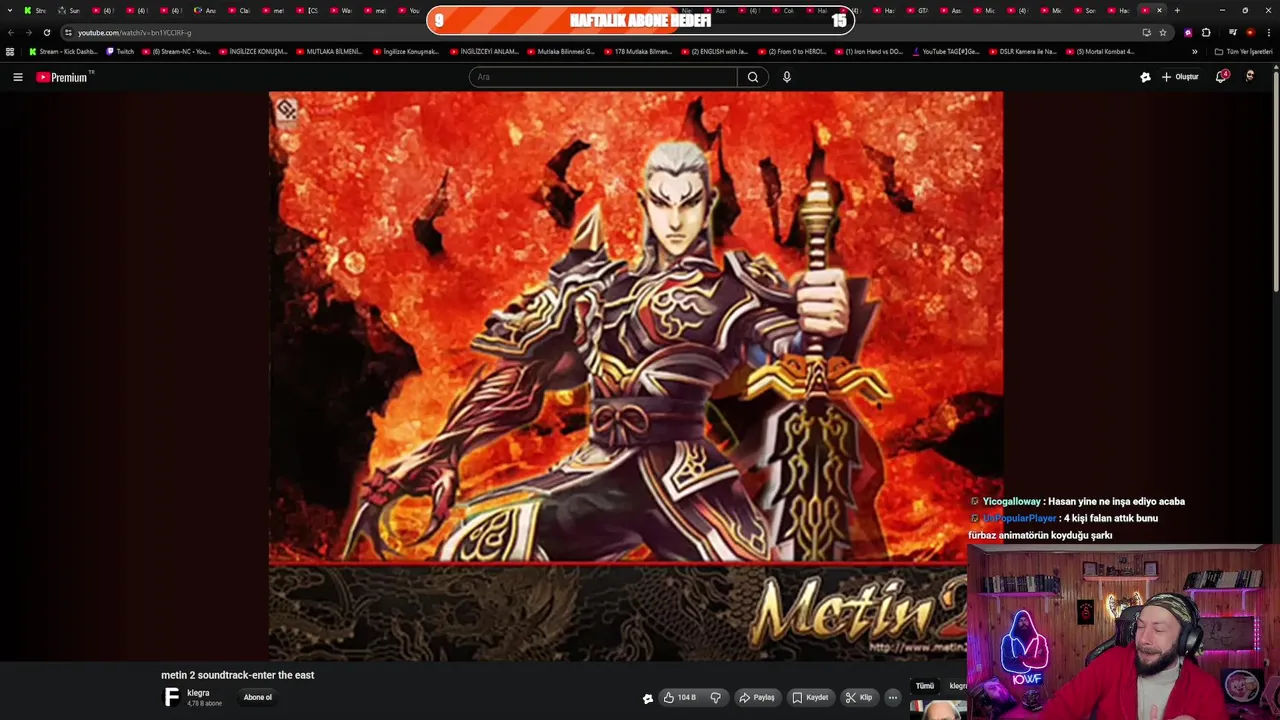Open Chrome three-dot menu
Viewport: 1280px width, 720px height.
1268,33
